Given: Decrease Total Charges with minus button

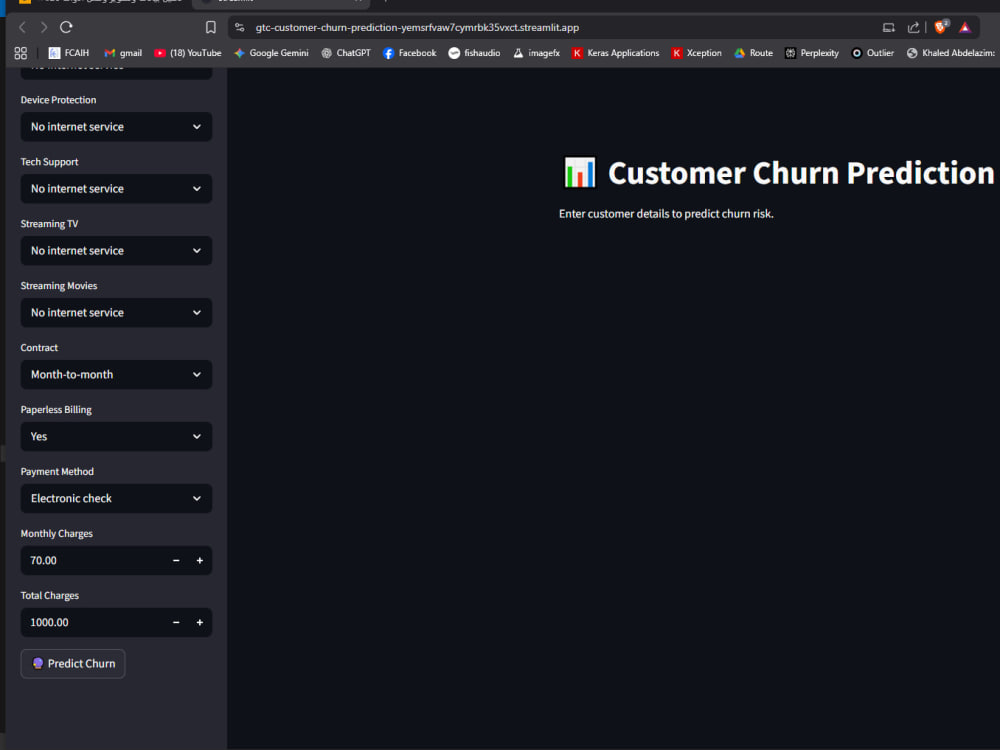Looking at the screenshot, I should (x=176, y=622).
